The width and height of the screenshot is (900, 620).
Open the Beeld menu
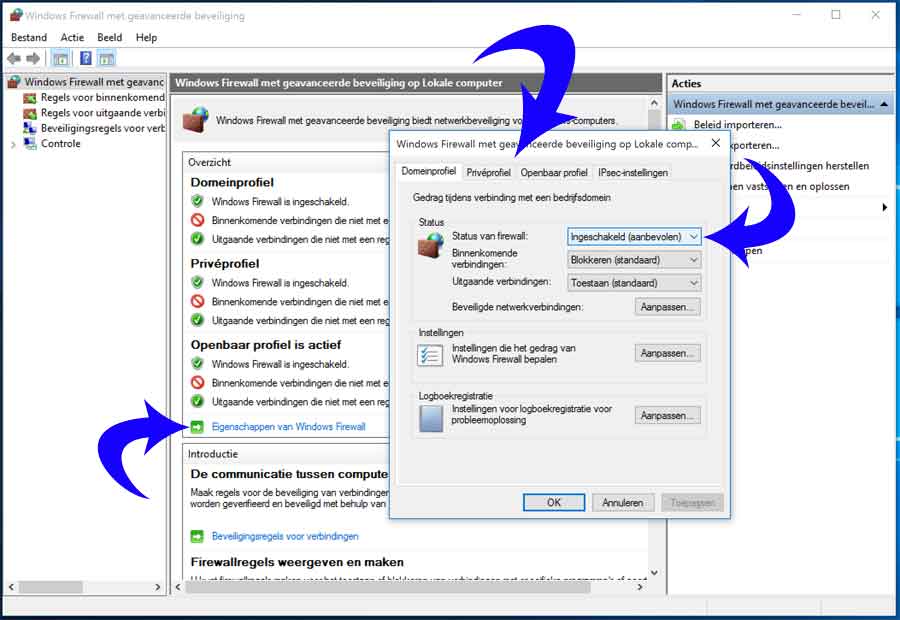[x=109, y=37]
